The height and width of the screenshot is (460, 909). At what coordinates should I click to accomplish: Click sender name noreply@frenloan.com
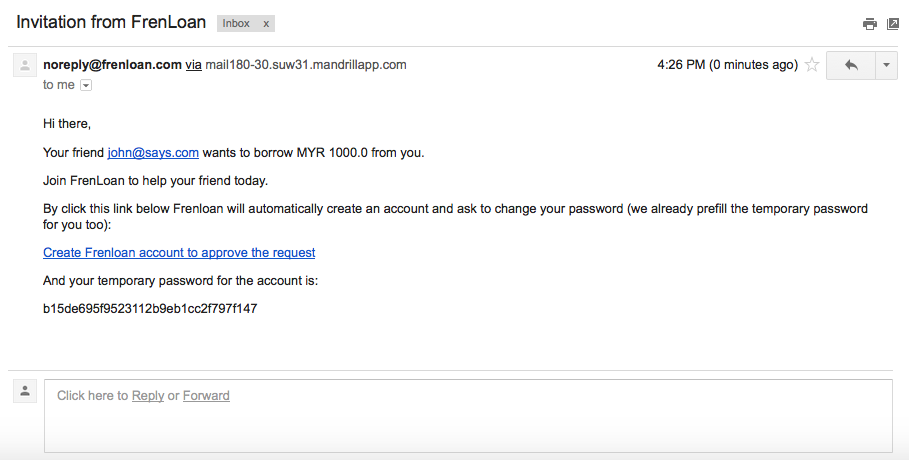pos(112,65)
